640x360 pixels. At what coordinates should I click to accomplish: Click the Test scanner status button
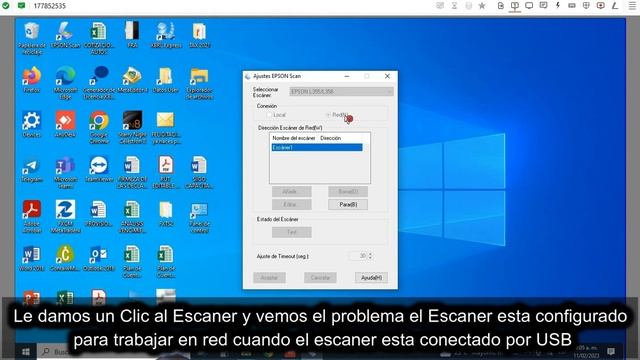tap(291, 232)
